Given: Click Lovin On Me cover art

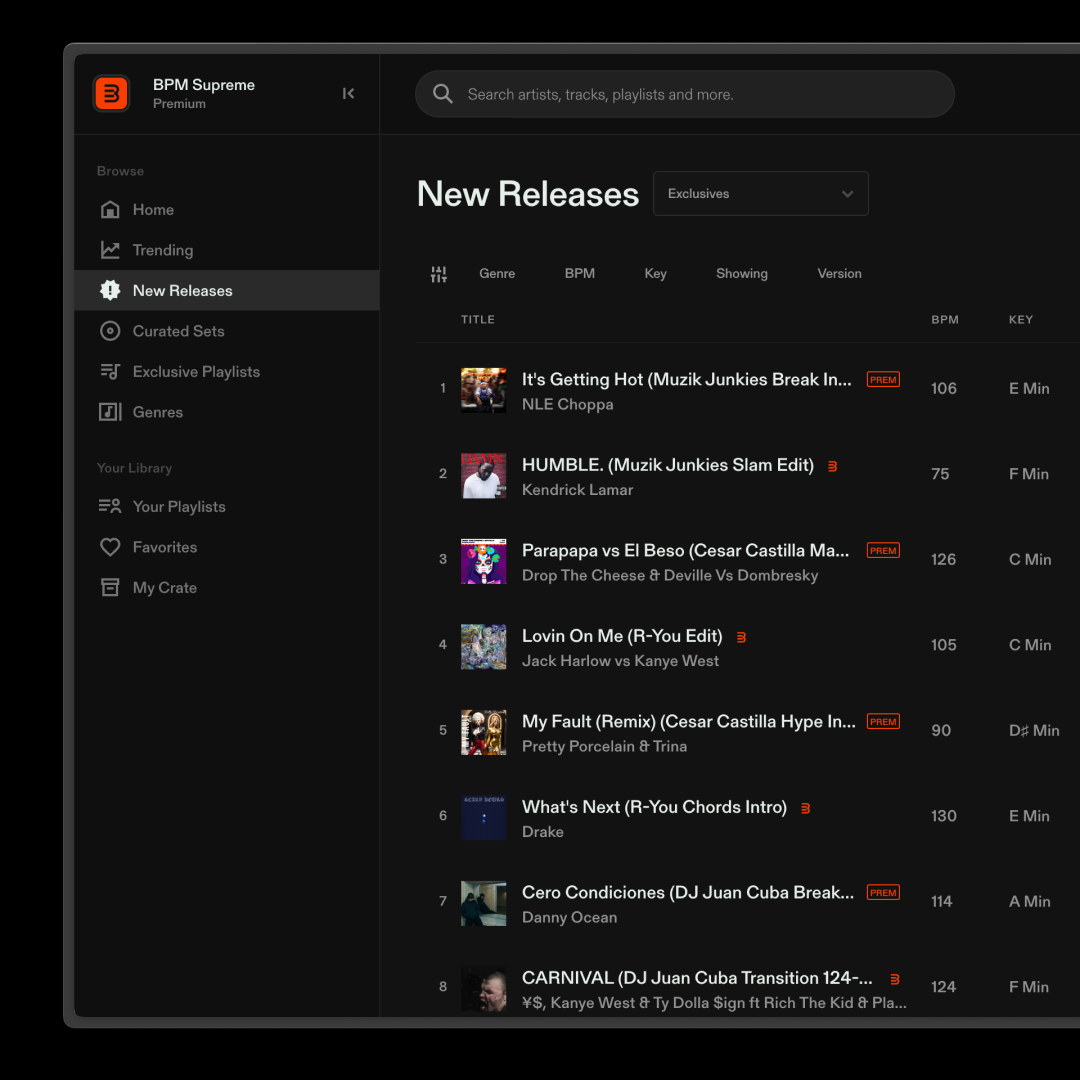Looking at the screenshot, I should 484,646.
